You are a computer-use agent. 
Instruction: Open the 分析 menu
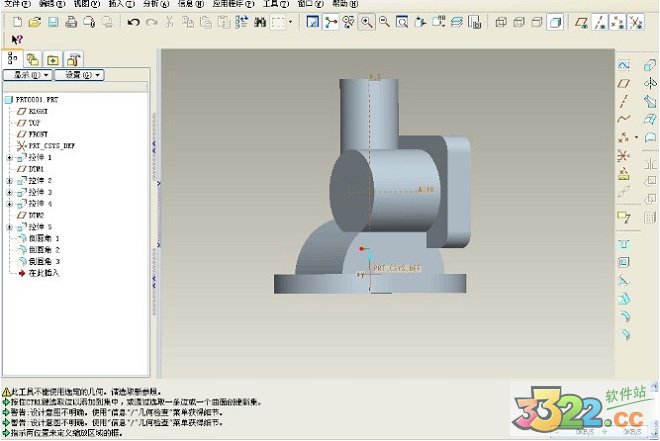156,4
